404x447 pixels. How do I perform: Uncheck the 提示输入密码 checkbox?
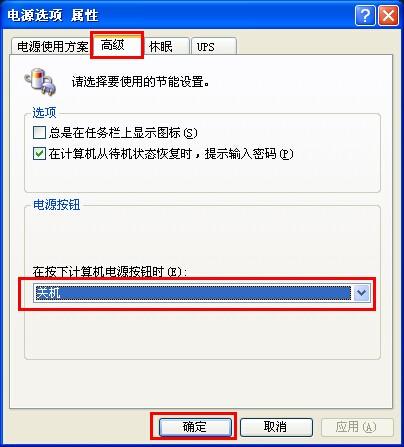(x=39, y=154)
